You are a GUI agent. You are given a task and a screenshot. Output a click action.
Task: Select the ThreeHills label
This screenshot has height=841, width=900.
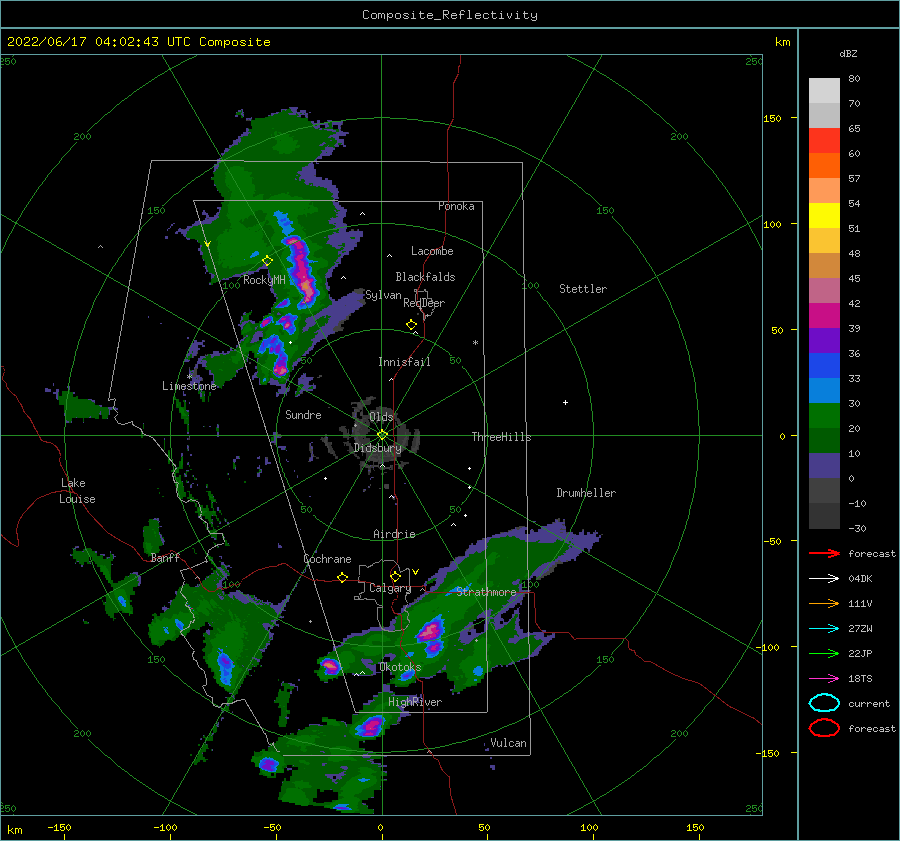[501, 437]
